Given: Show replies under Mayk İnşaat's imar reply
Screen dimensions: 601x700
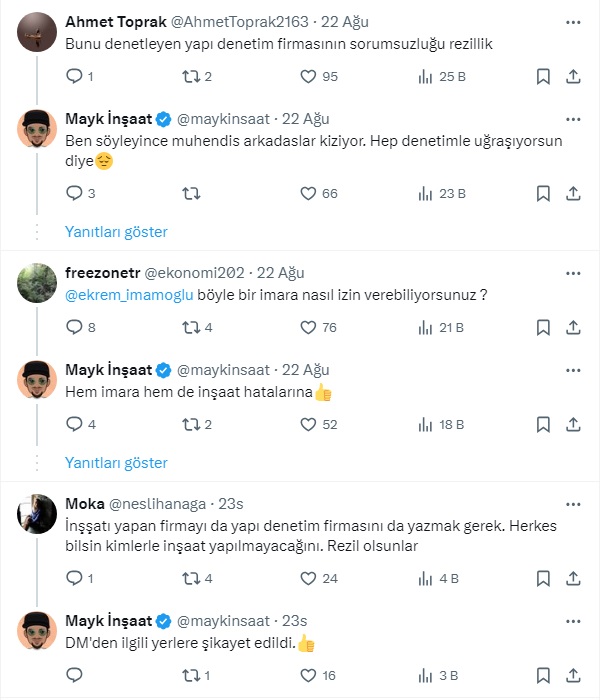Looking at the screenshot, I should point(116,463).
